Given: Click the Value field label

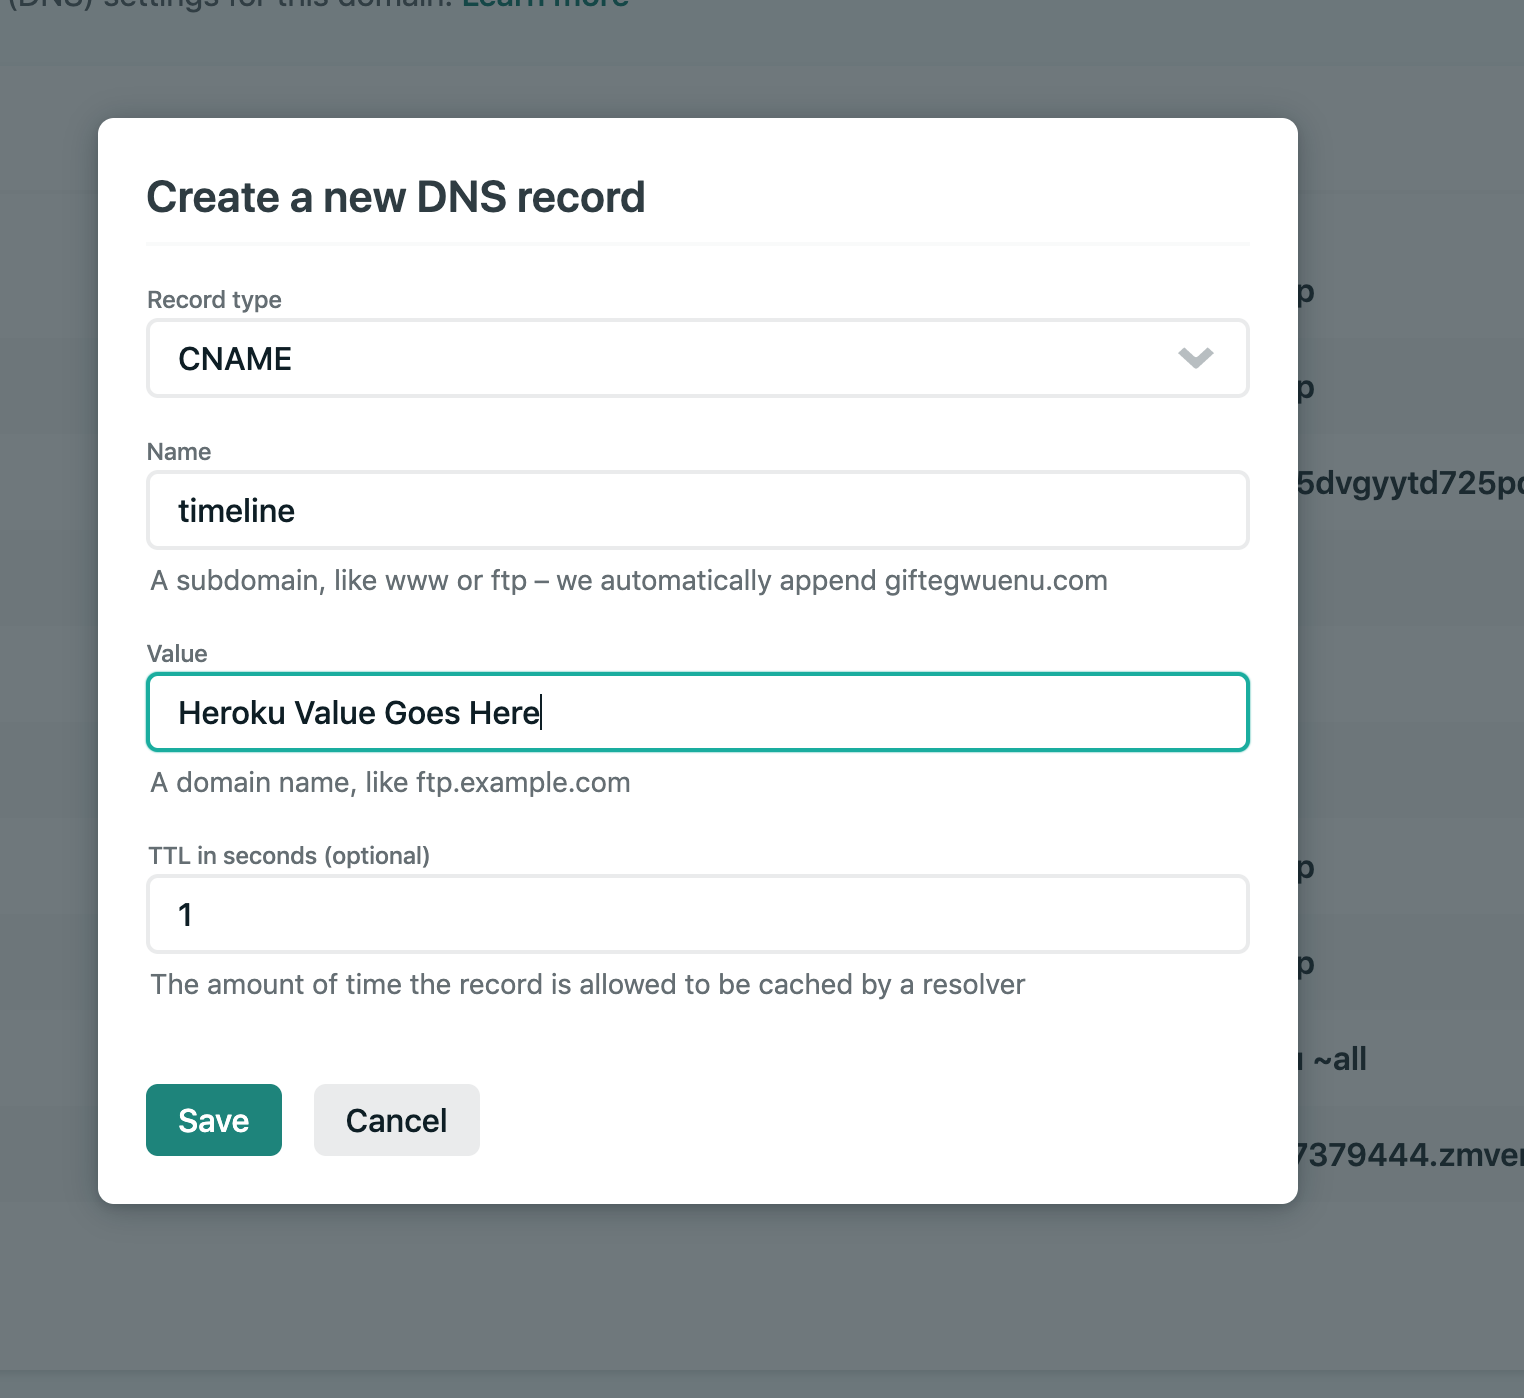Looking at the screenshot, I should click(x=177, y=653).
